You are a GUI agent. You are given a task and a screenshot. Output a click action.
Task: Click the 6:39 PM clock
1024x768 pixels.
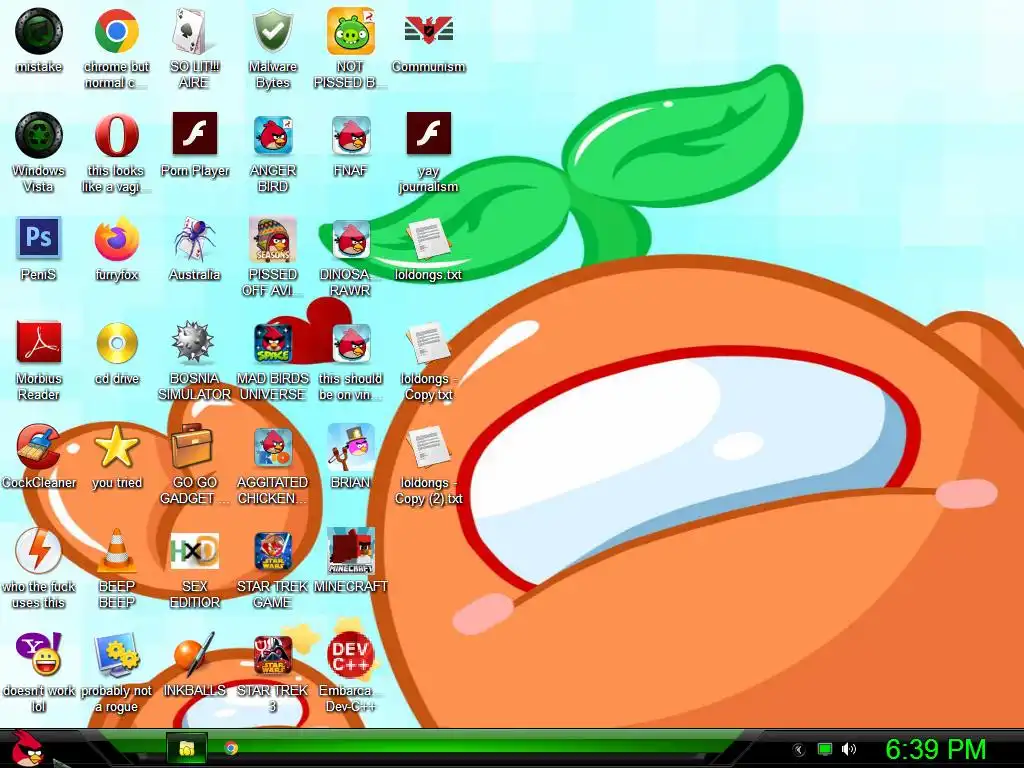(x=935, y=750)
